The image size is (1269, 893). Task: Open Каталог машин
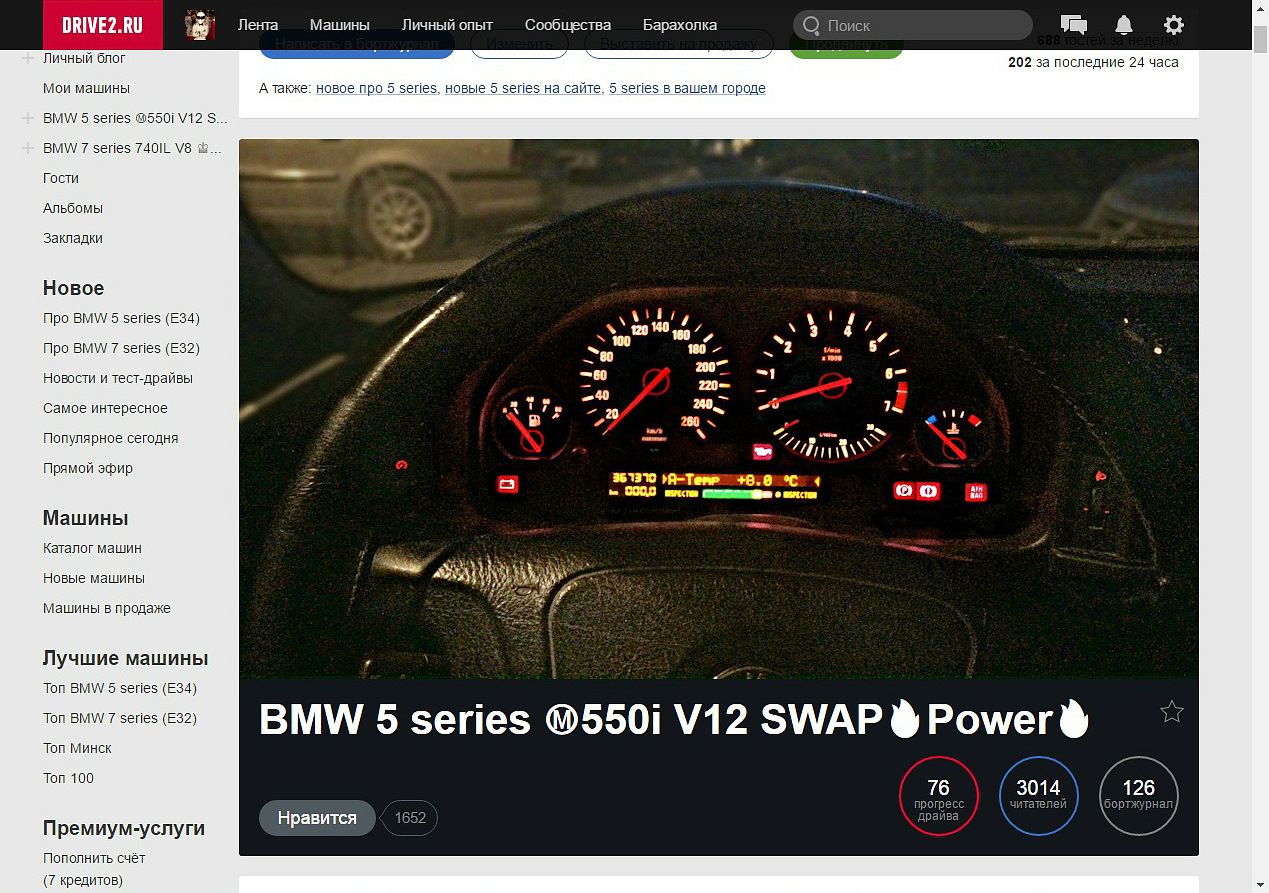point(92,548)
